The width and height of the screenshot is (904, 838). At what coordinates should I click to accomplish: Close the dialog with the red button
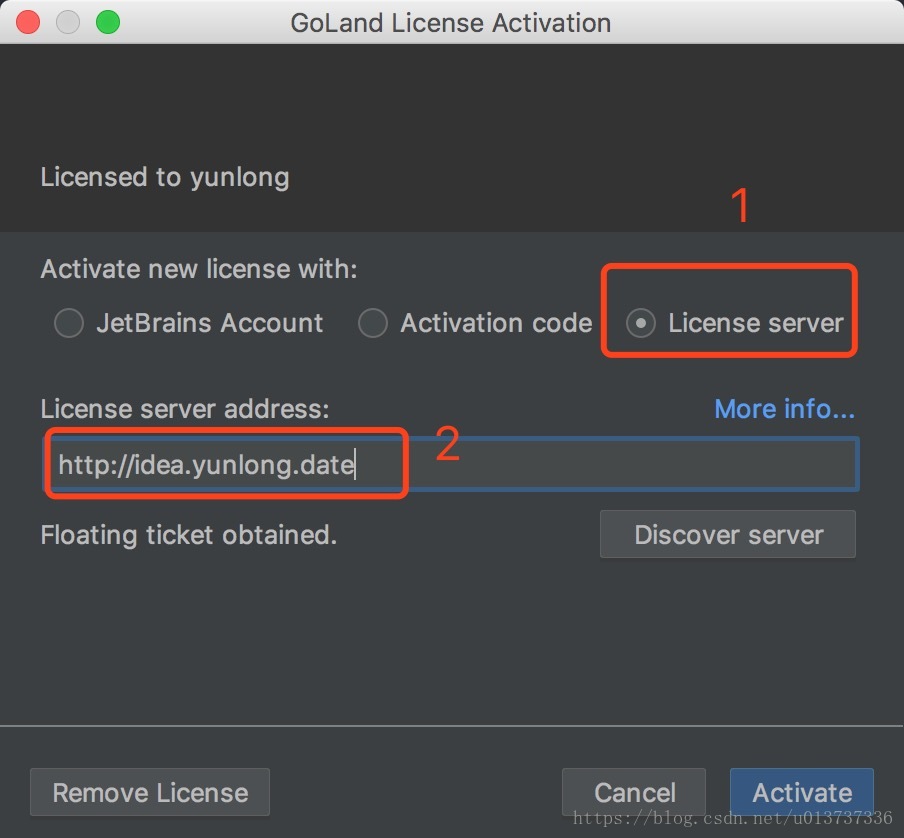28,22
